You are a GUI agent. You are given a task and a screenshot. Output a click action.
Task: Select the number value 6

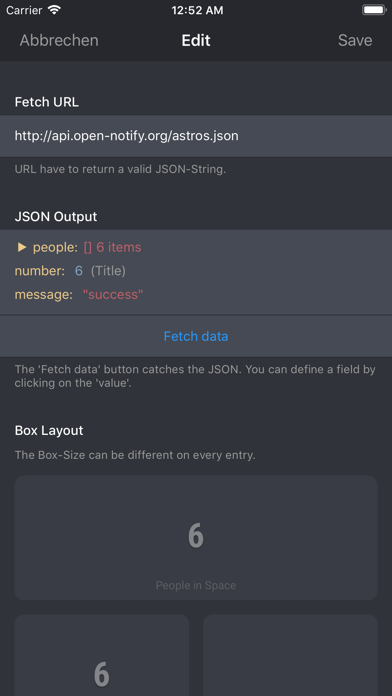coord(79,271)
